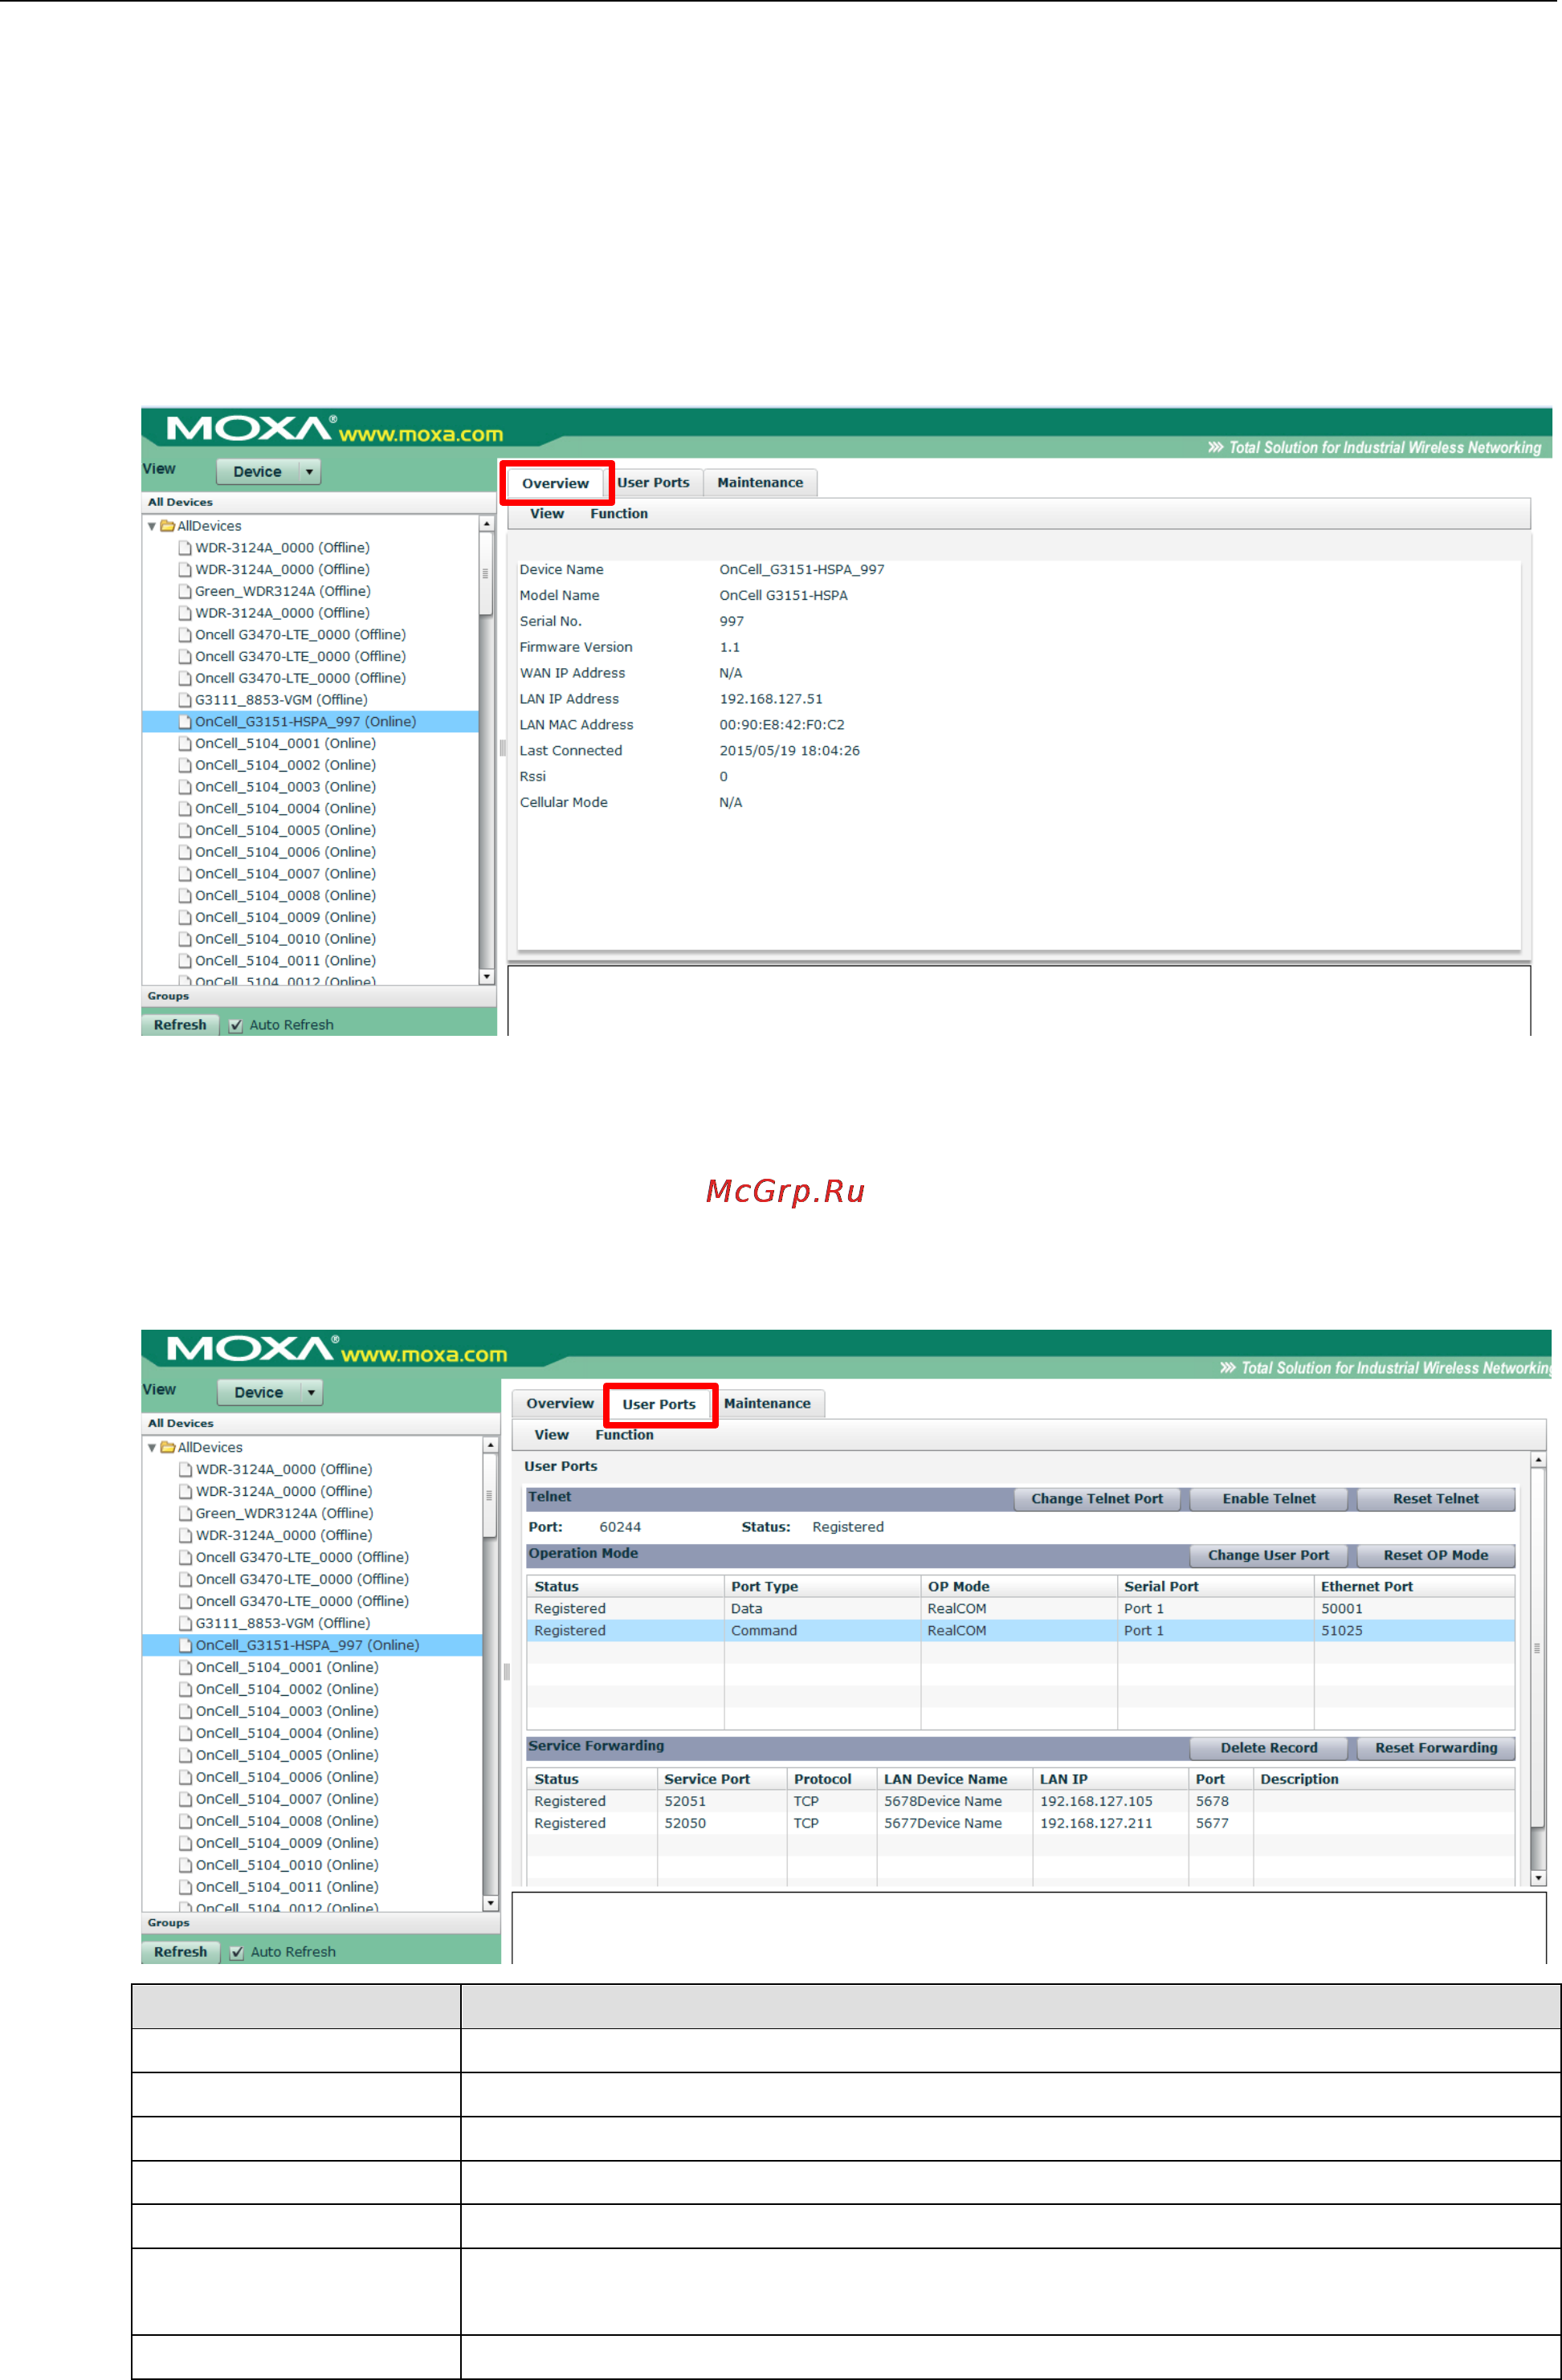Click Change Telnet Port button

[x=1097, y=1499]
